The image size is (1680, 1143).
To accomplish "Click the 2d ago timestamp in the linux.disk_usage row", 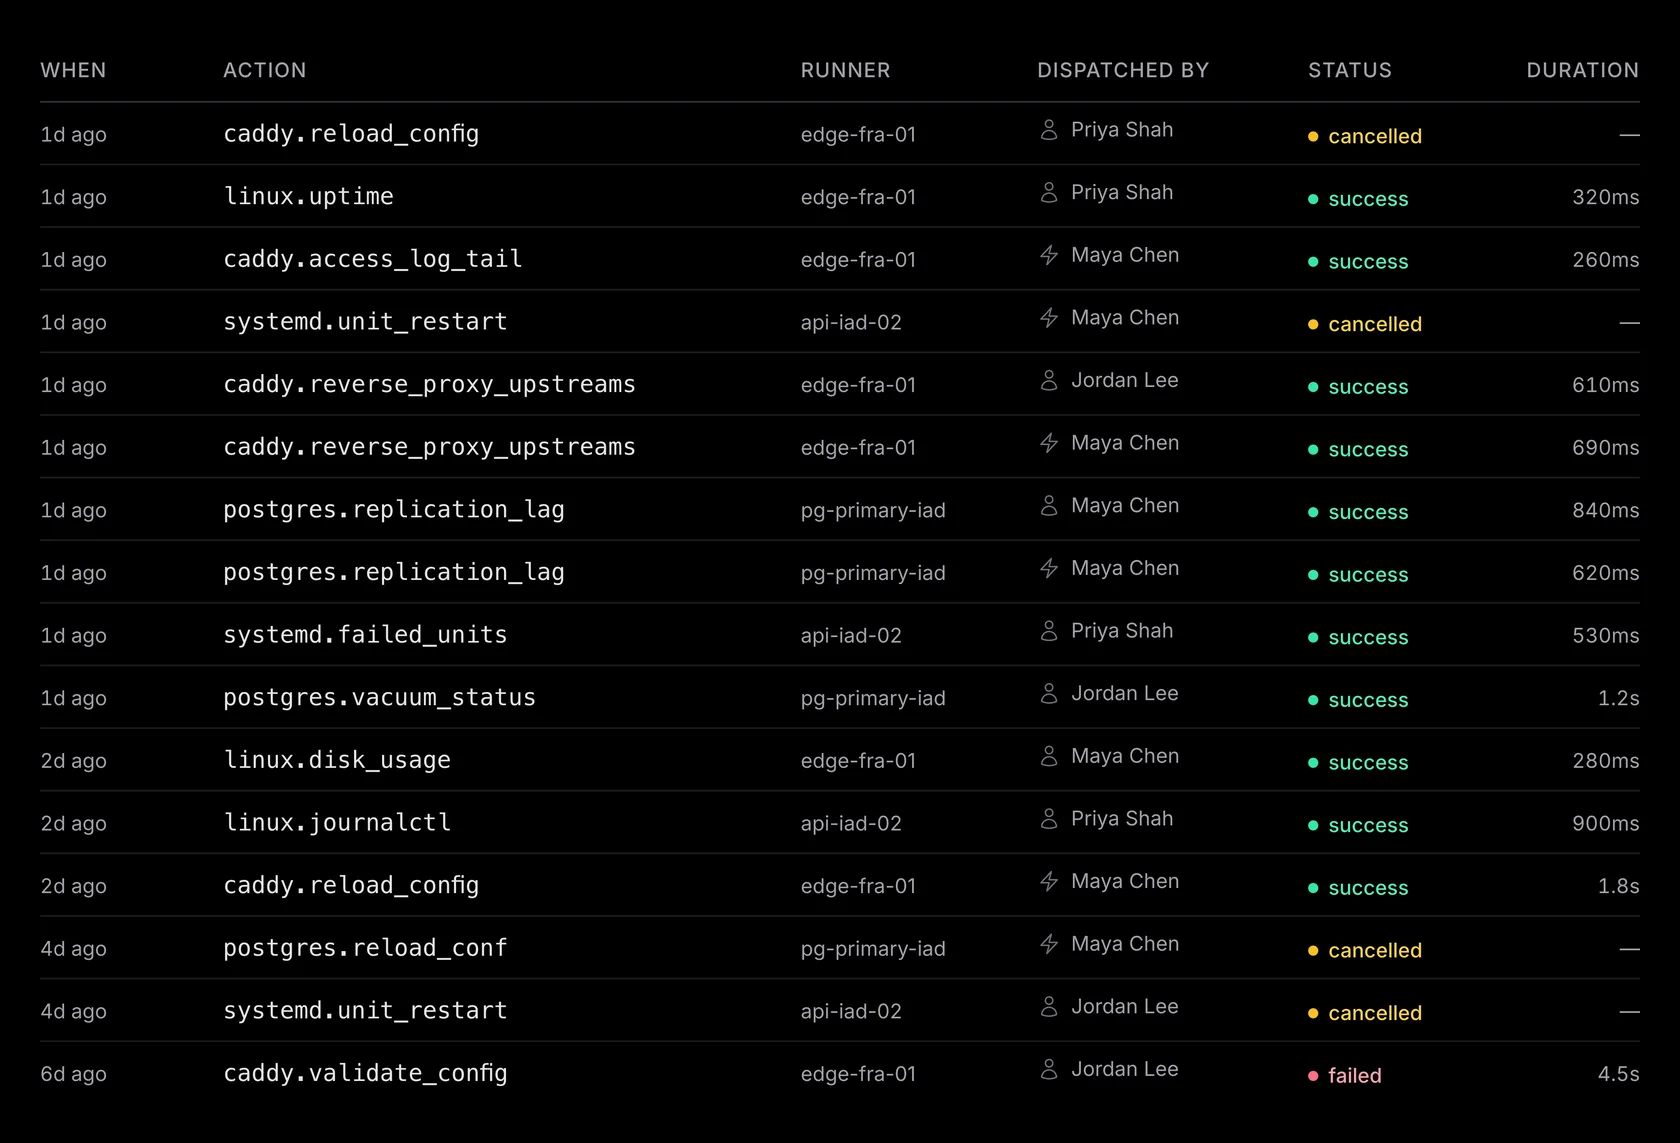I will [x=73, y=761].
